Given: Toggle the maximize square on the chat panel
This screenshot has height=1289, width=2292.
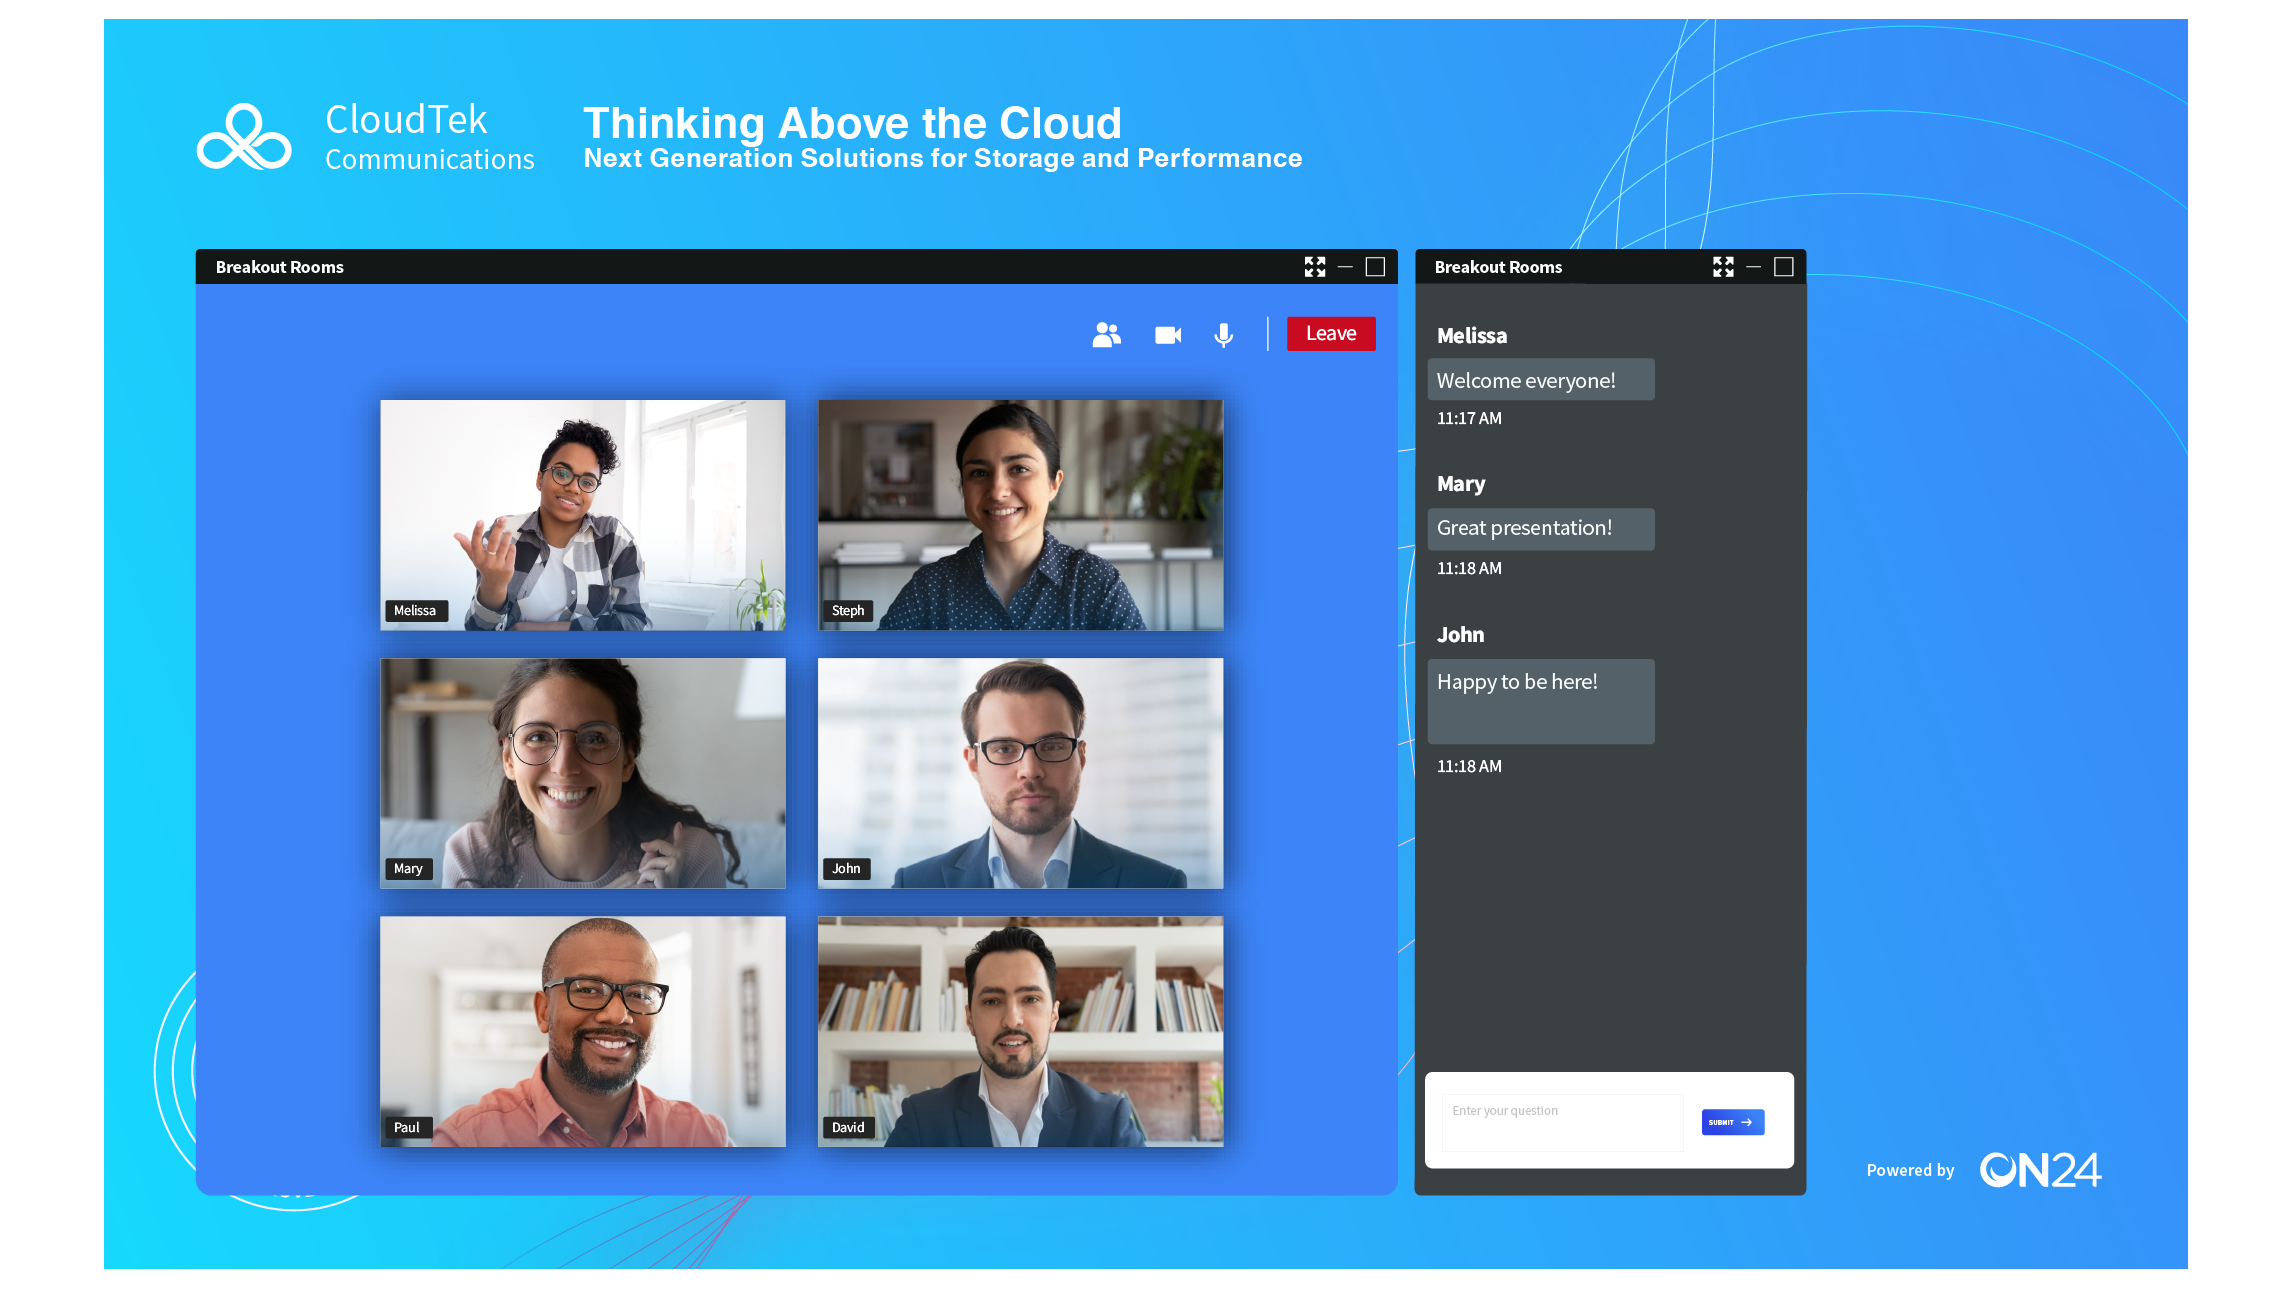Looking at the screenshot, I should 1785,266.
